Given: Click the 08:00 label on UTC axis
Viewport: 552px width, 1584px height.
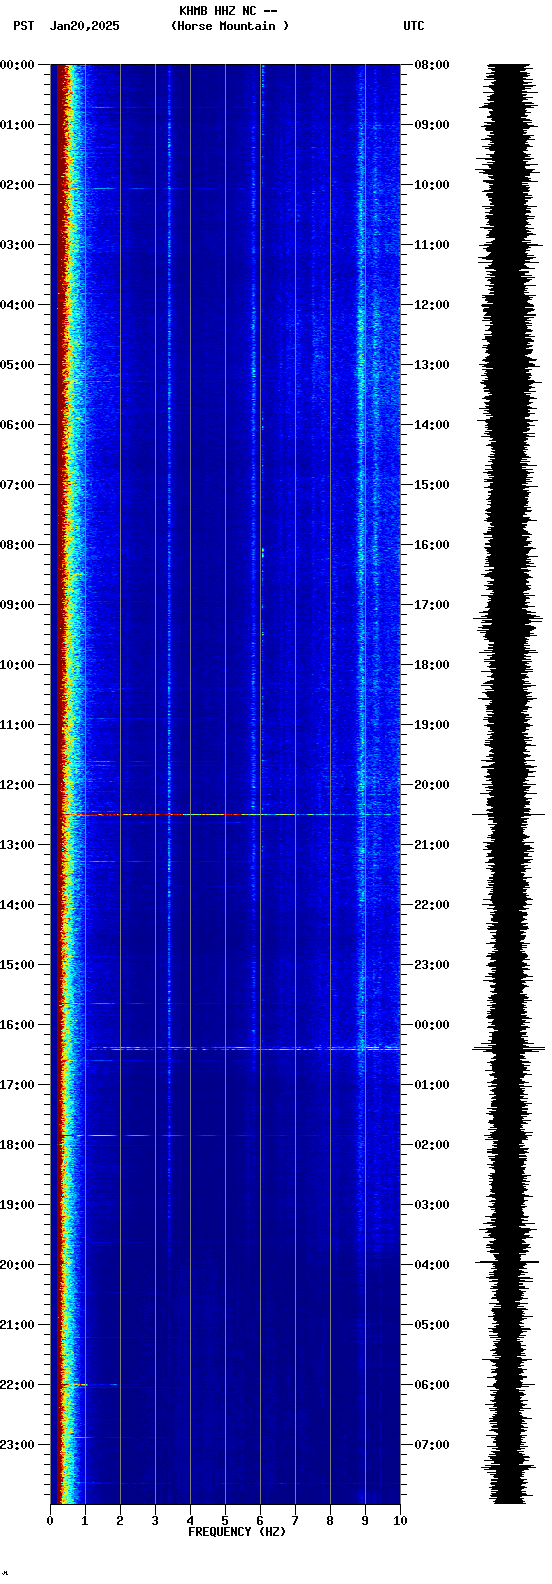Looking at the screenshot, I should [x=432, y=65].
